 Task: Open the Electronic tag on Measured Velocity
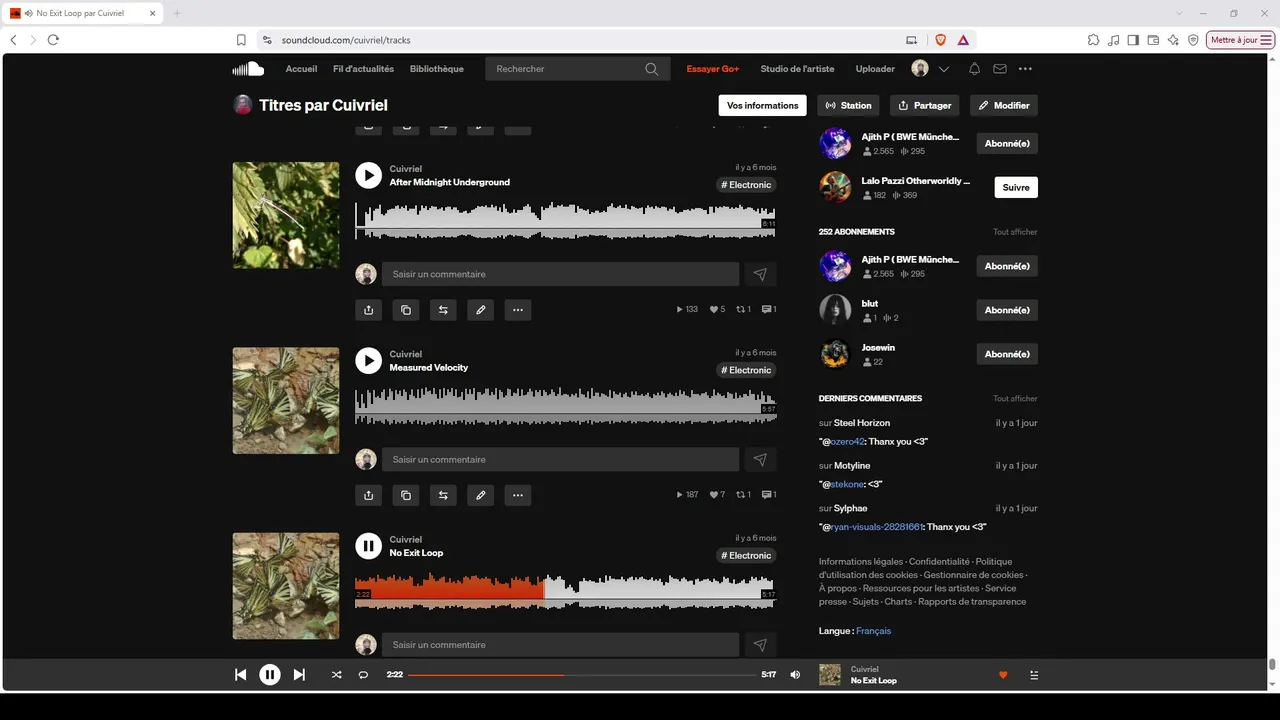click(746, 370)
